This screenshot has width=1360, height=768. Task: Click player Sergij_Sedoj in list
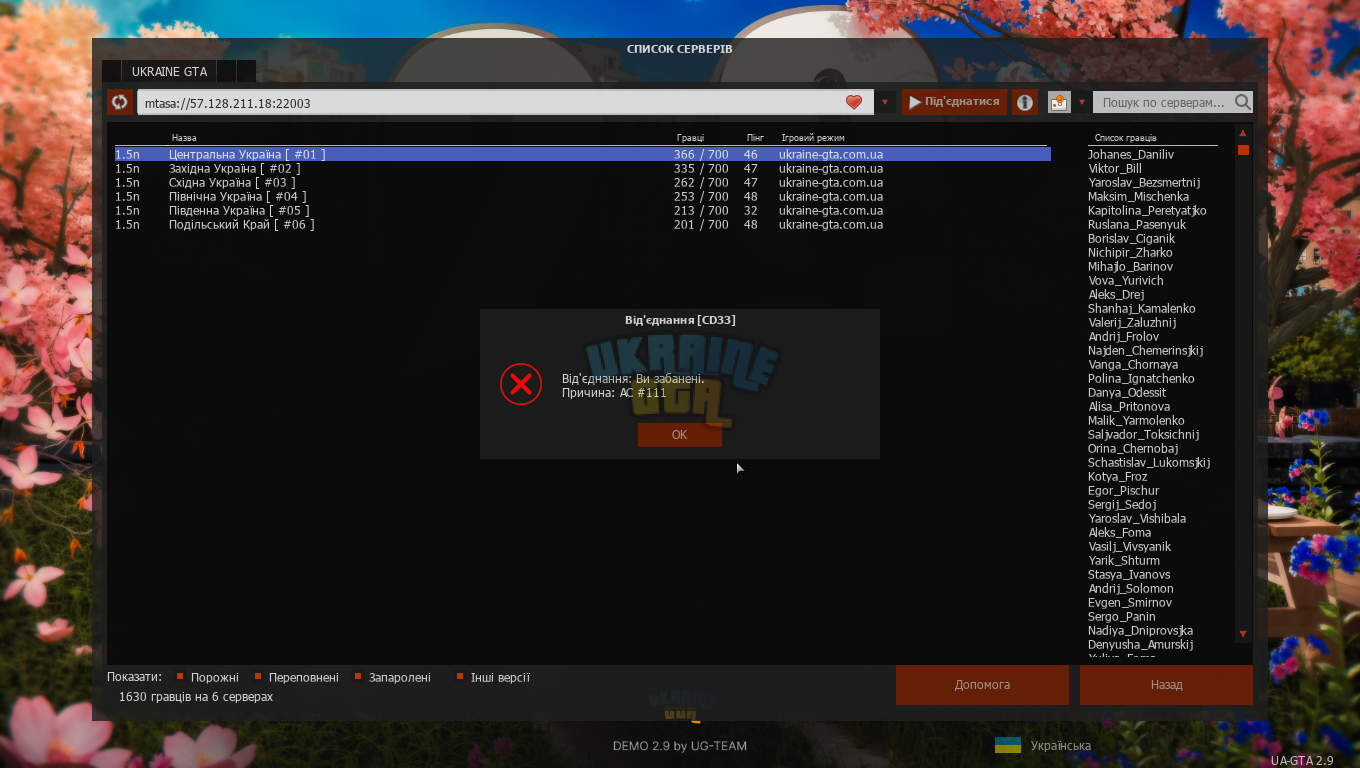coord(1122,505)
